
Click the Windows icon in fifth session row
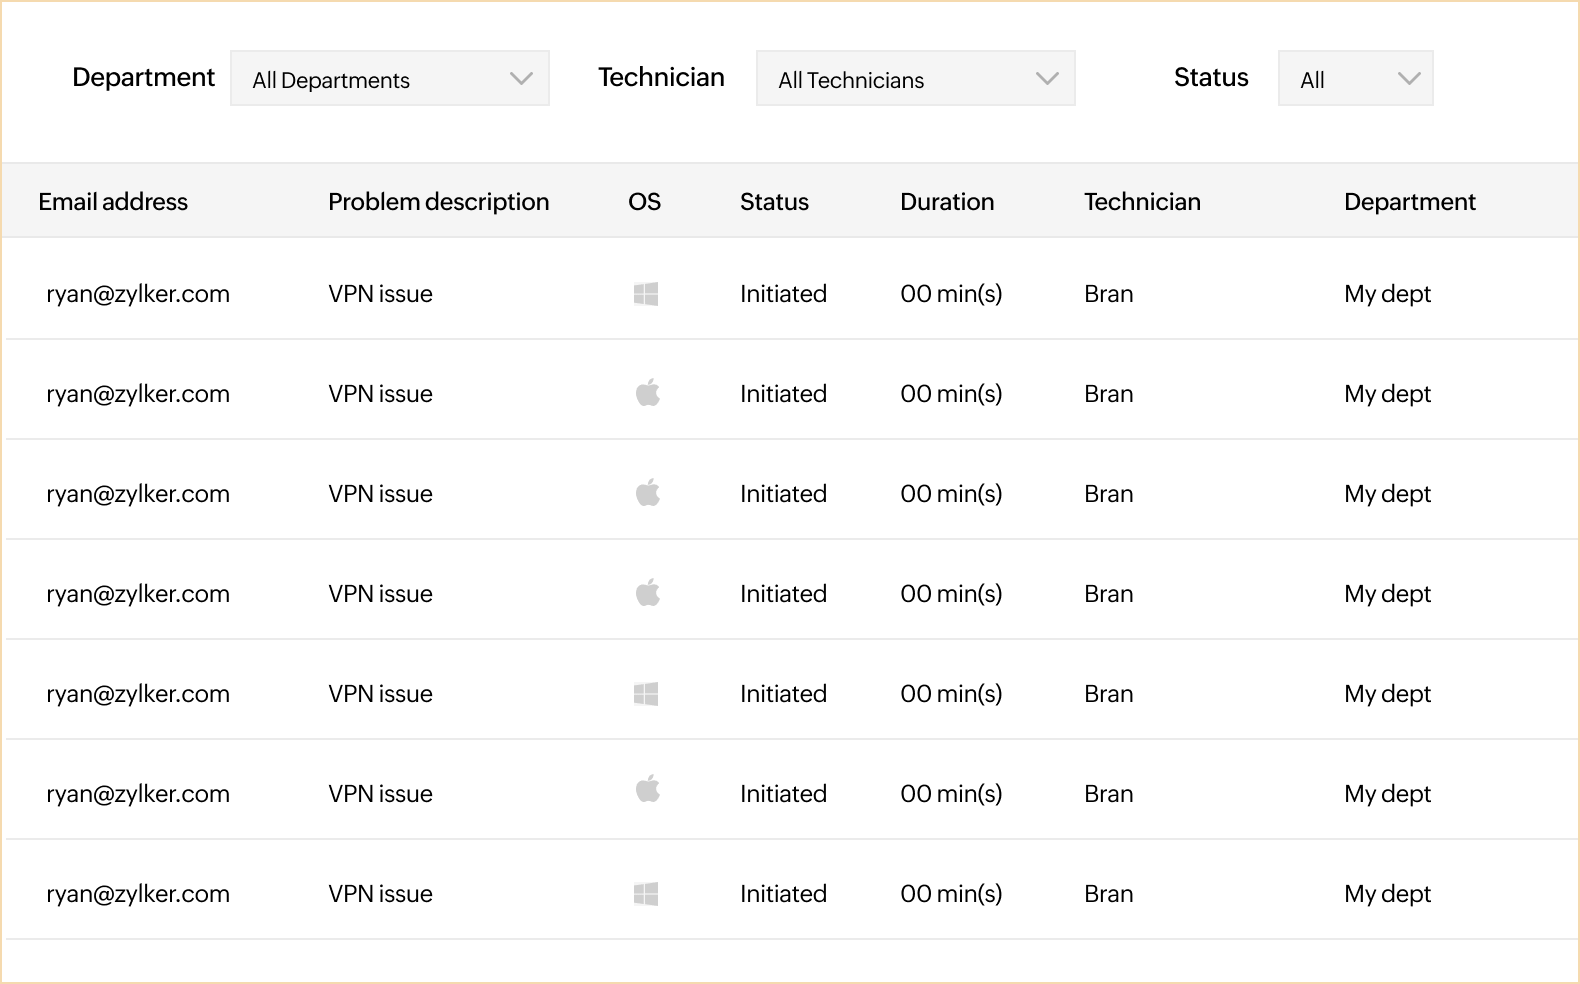click(646, 694)
